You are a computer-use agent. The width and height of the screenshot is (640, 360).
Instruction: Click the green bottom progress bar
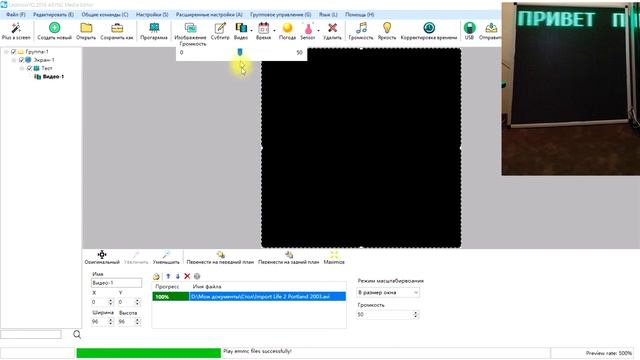pyautogui.click(x=149, y=353)
